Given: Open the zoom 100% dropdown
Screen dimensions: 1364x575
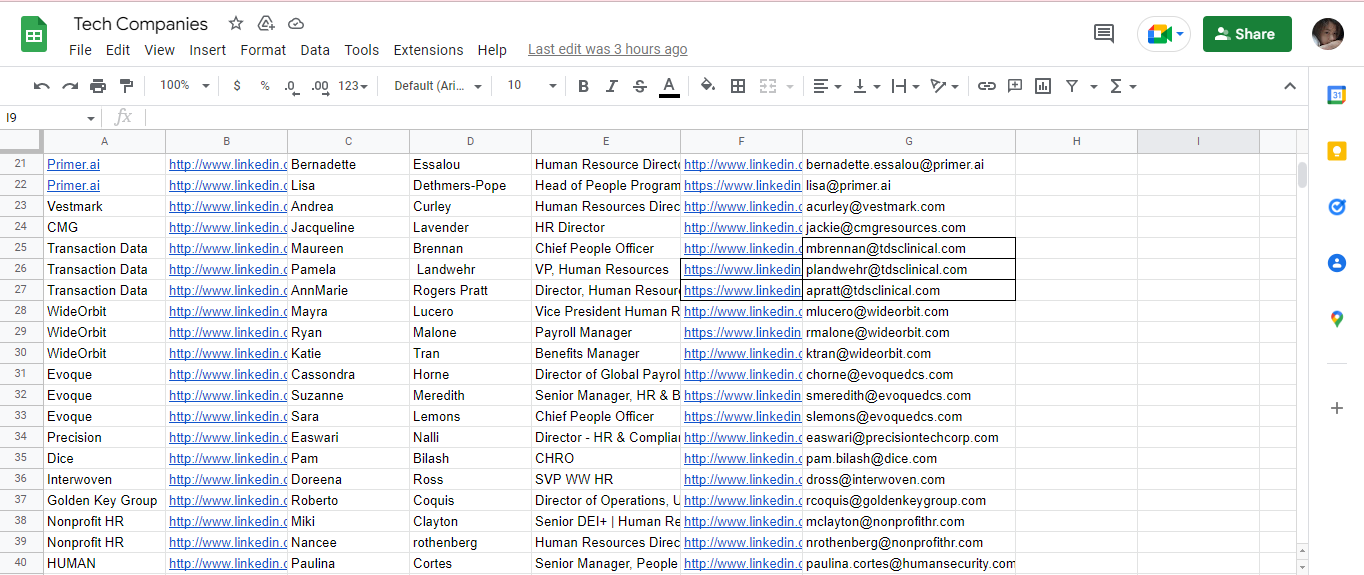Looking at the screenshot, I should [185, 86].
